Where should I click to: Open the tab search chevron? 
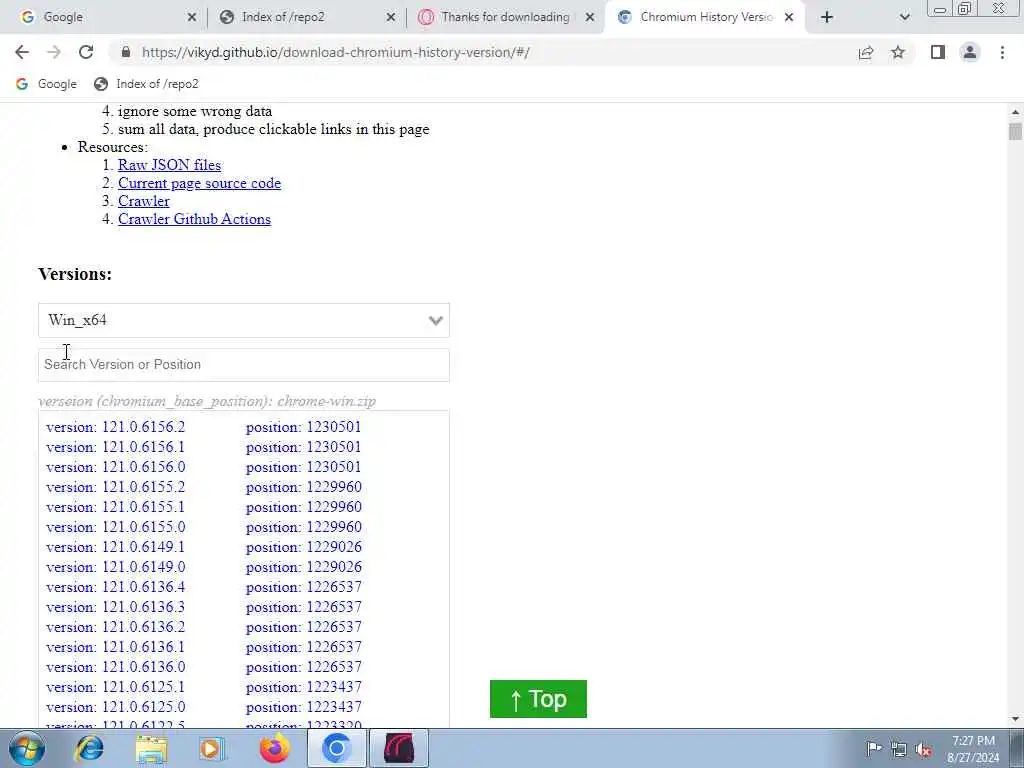[x=904, y=17]
